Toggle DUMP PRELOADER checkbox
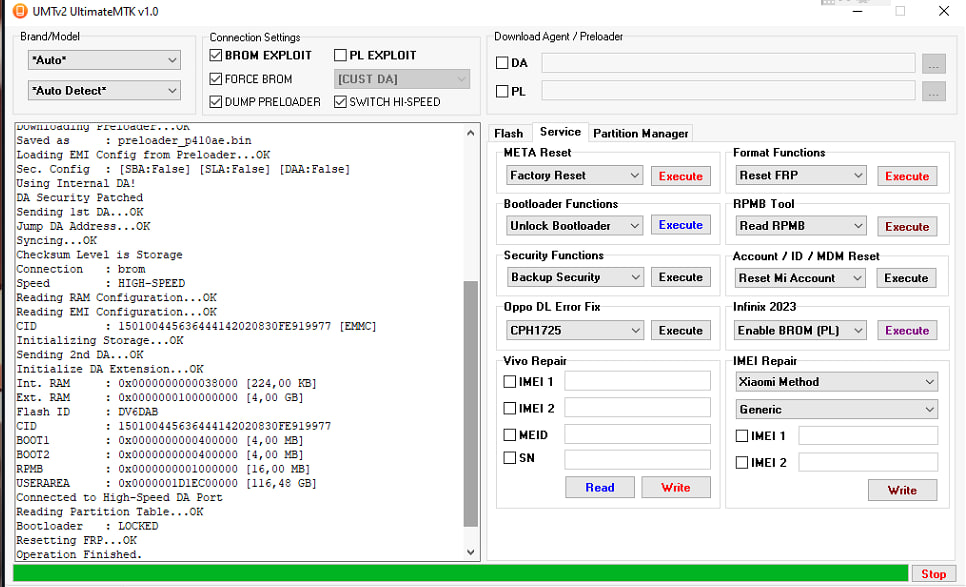Screen dimensions: 966x587 [x=216, y=102]
